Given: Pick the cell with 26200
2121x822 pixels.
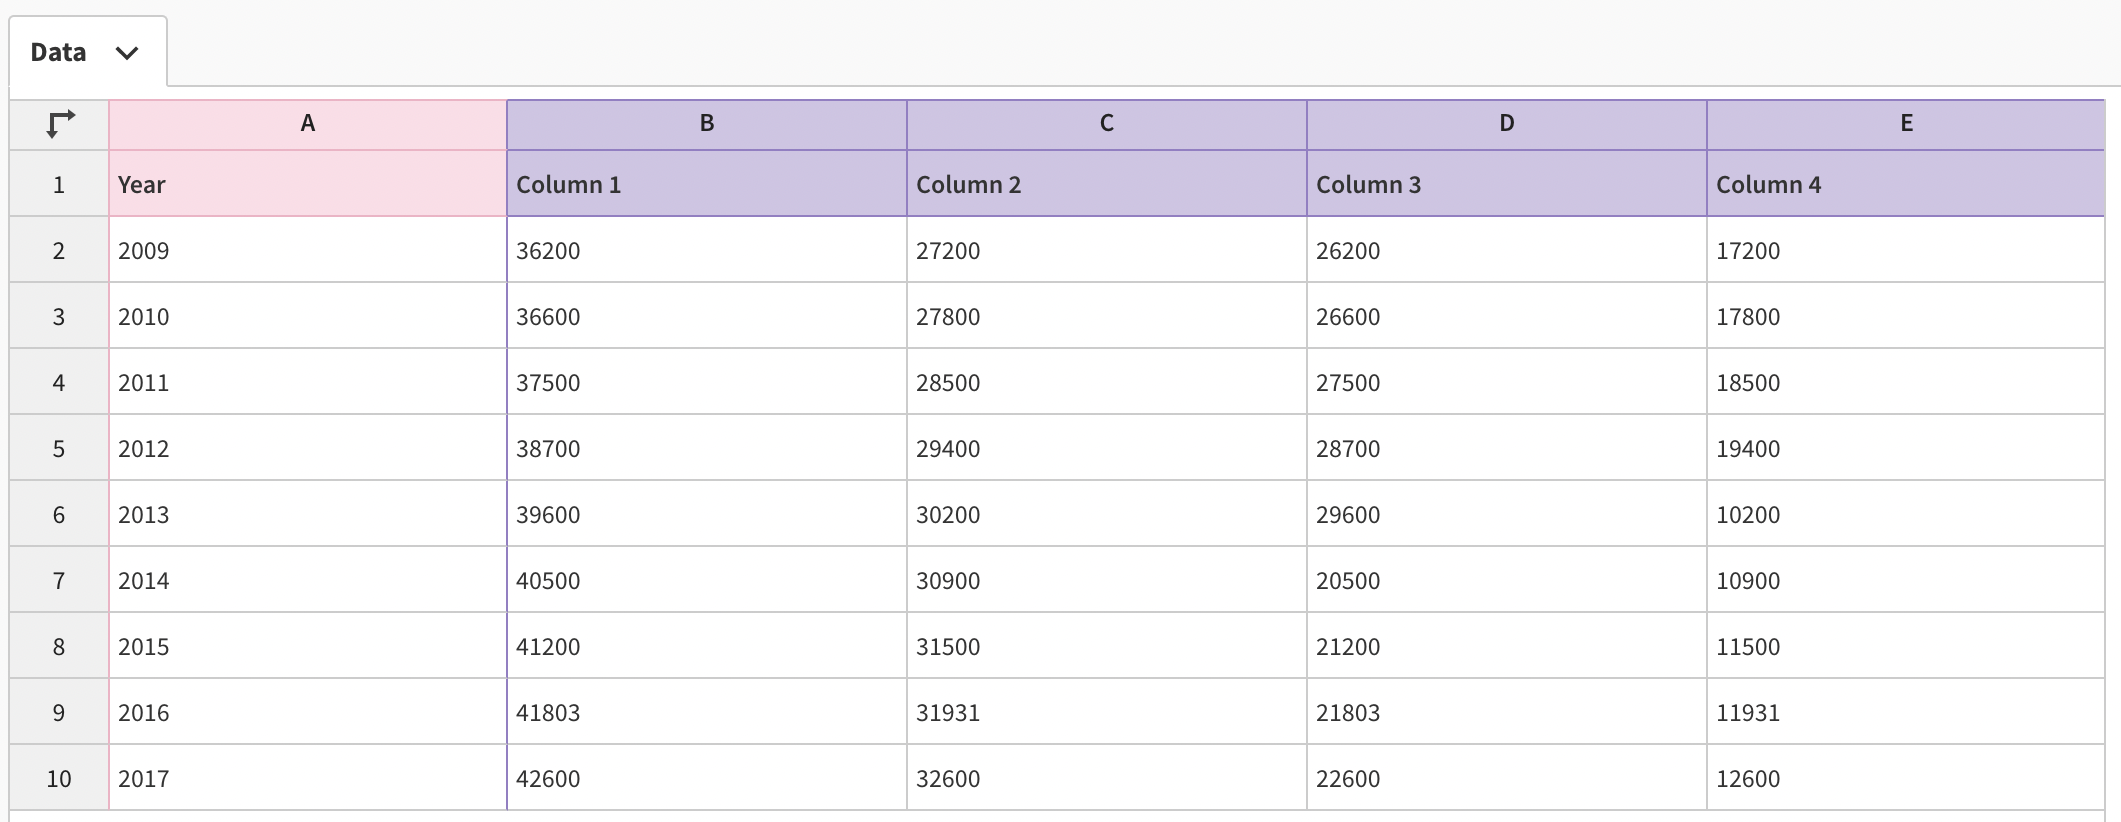Looking at the screenshot, I should click(1507, 250).
